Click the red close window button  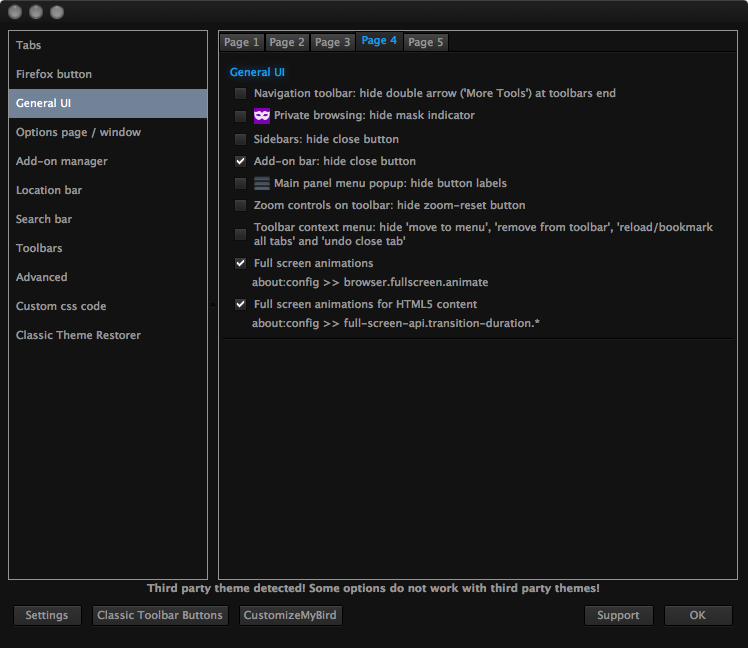(x=15, y=12)
